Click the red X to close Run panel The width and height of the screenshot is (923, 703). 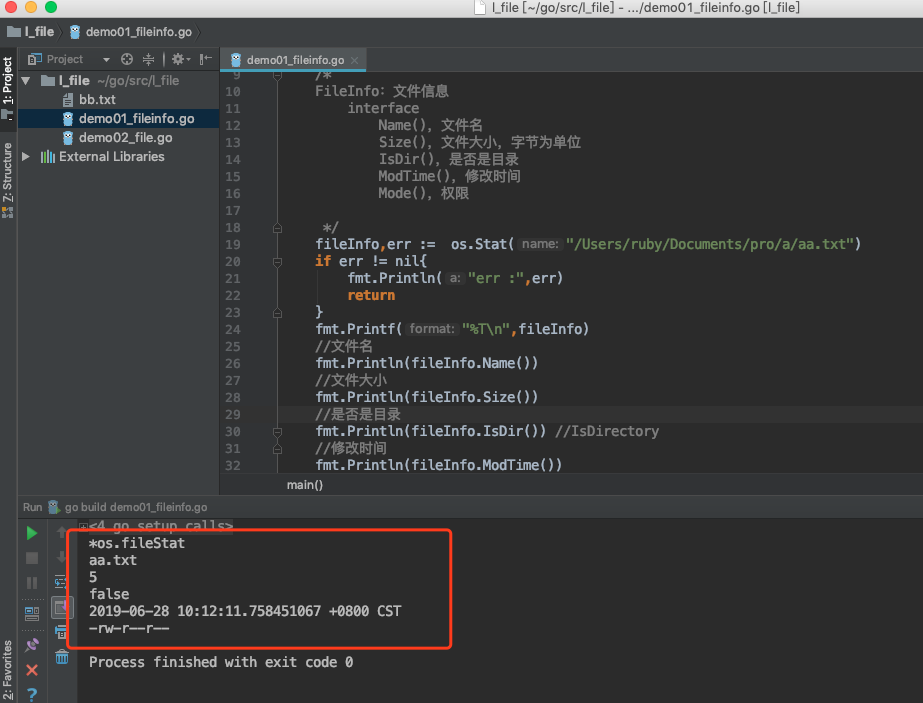32,670
